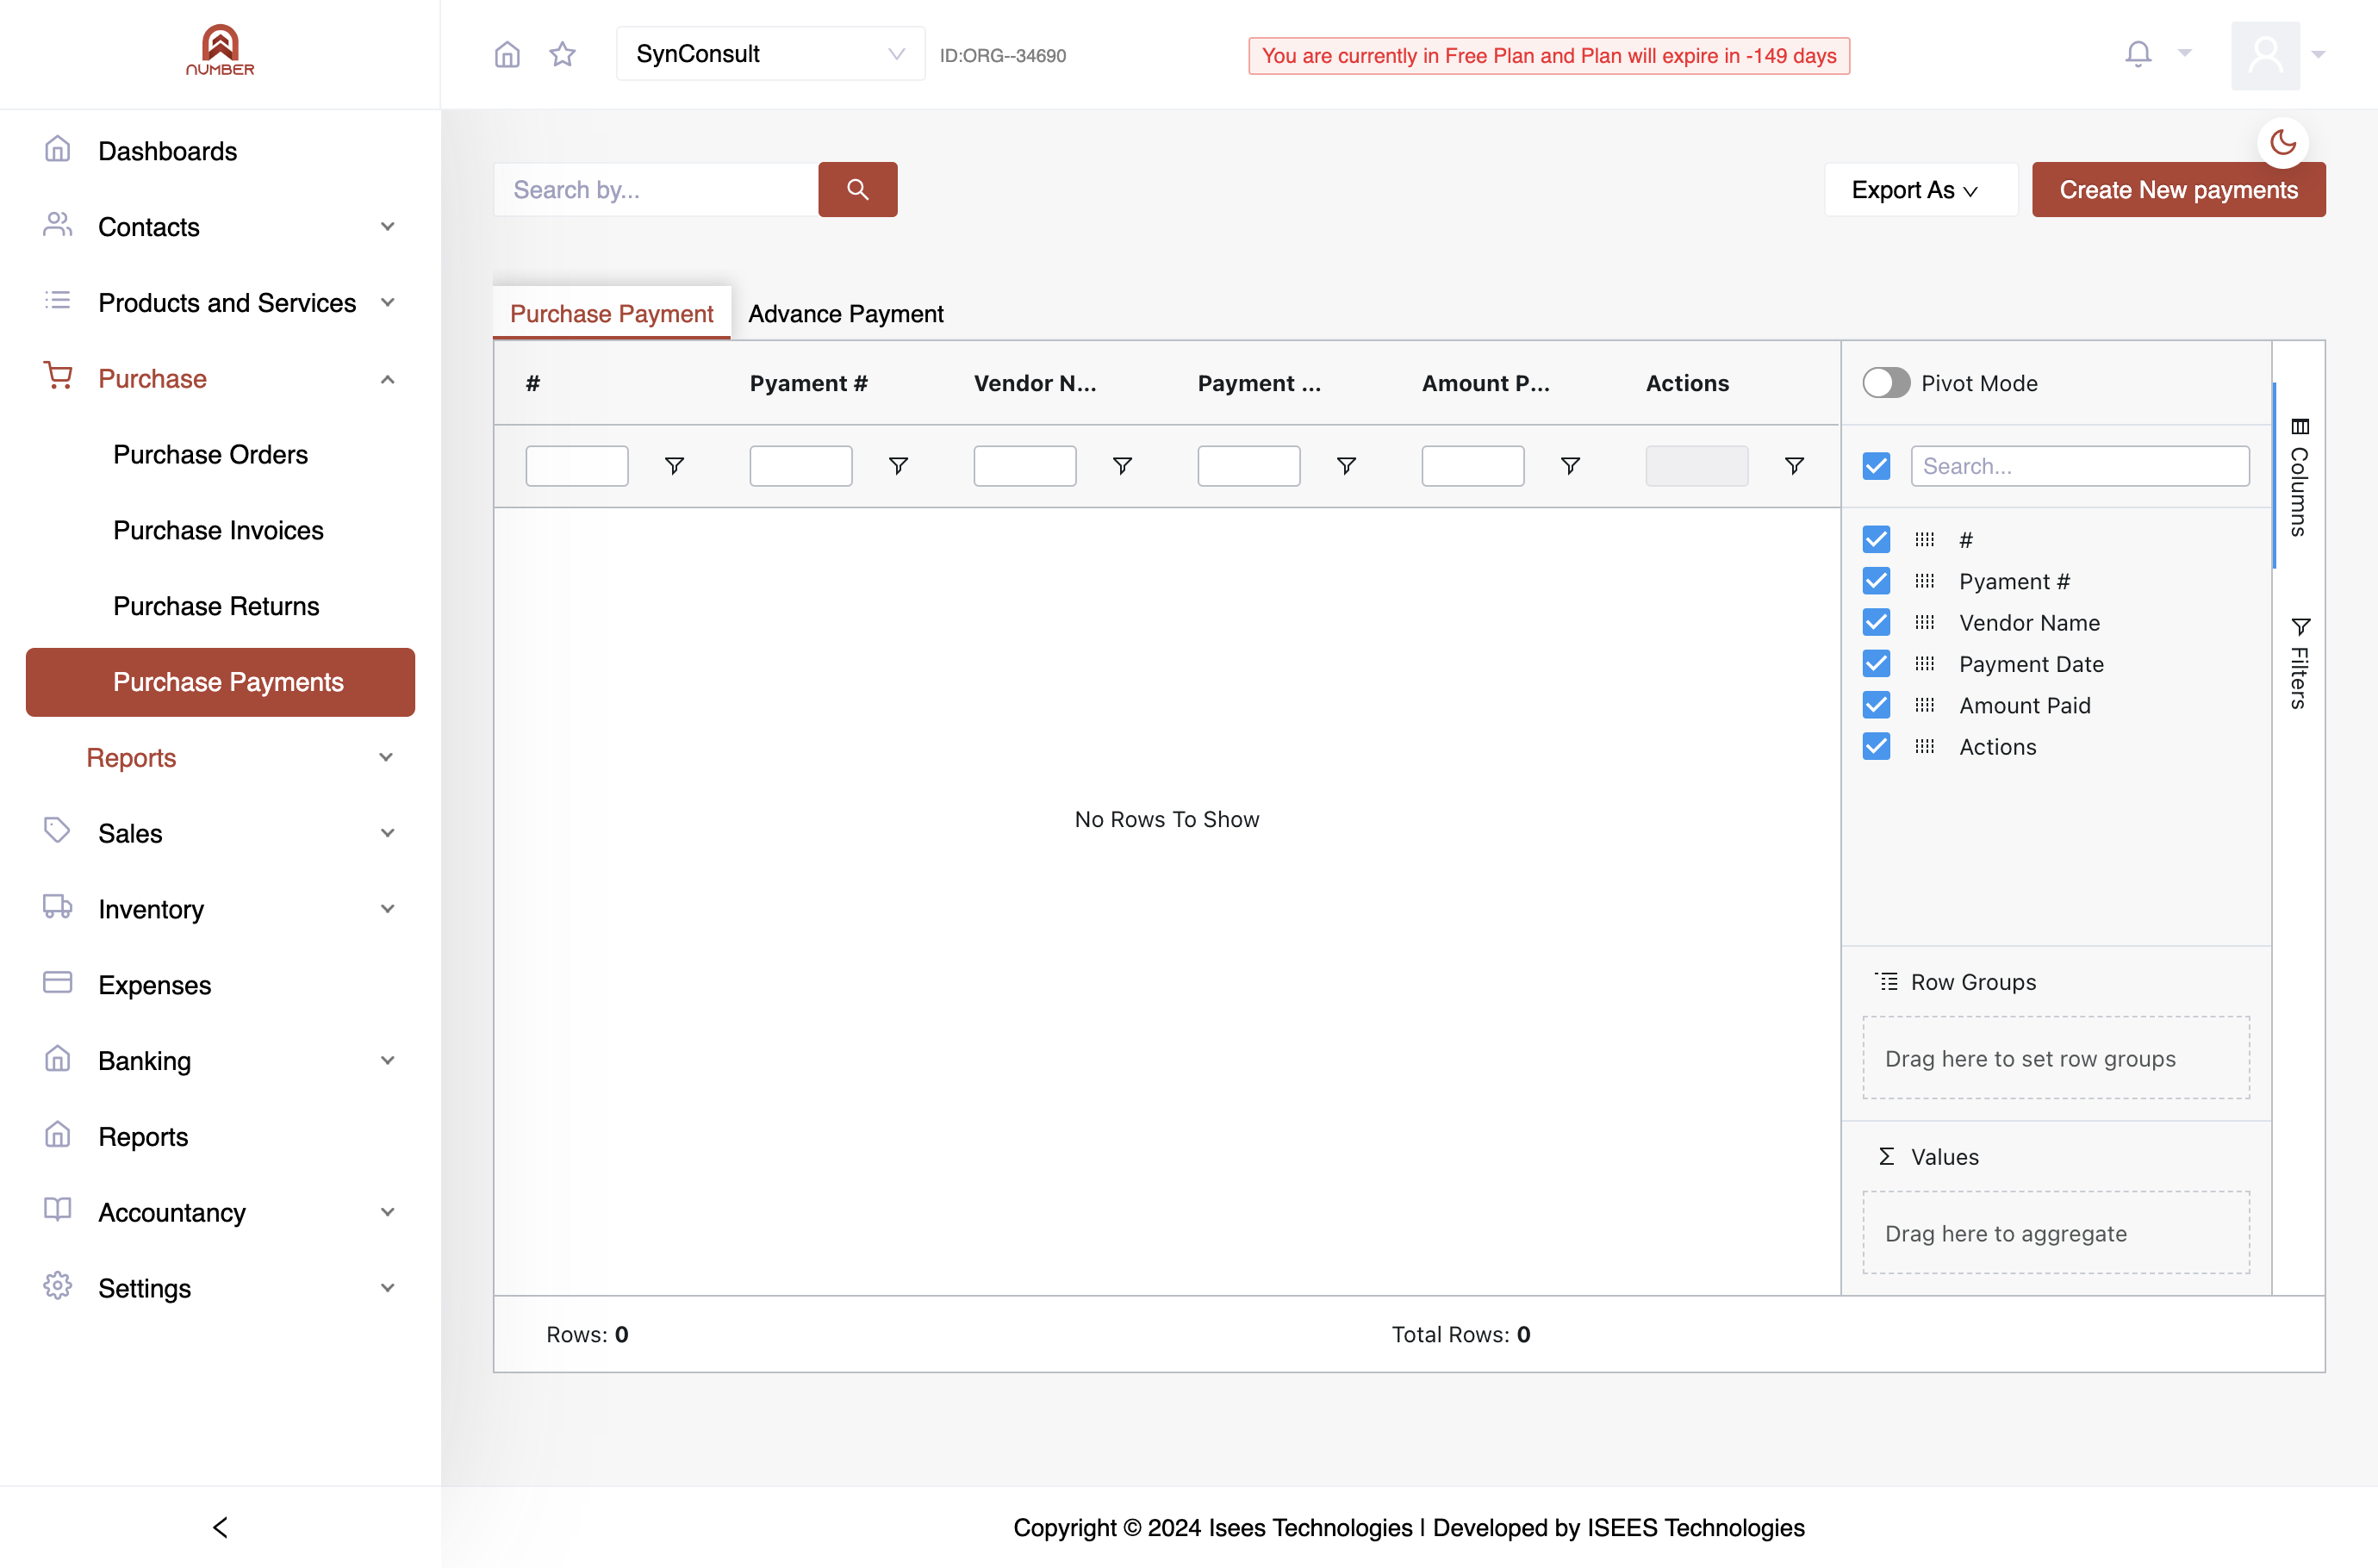Image resolution: width=2378 pixels, height=1568 pixels.
Task: Go to Purchase Invoices
Action: click(218, 531)
